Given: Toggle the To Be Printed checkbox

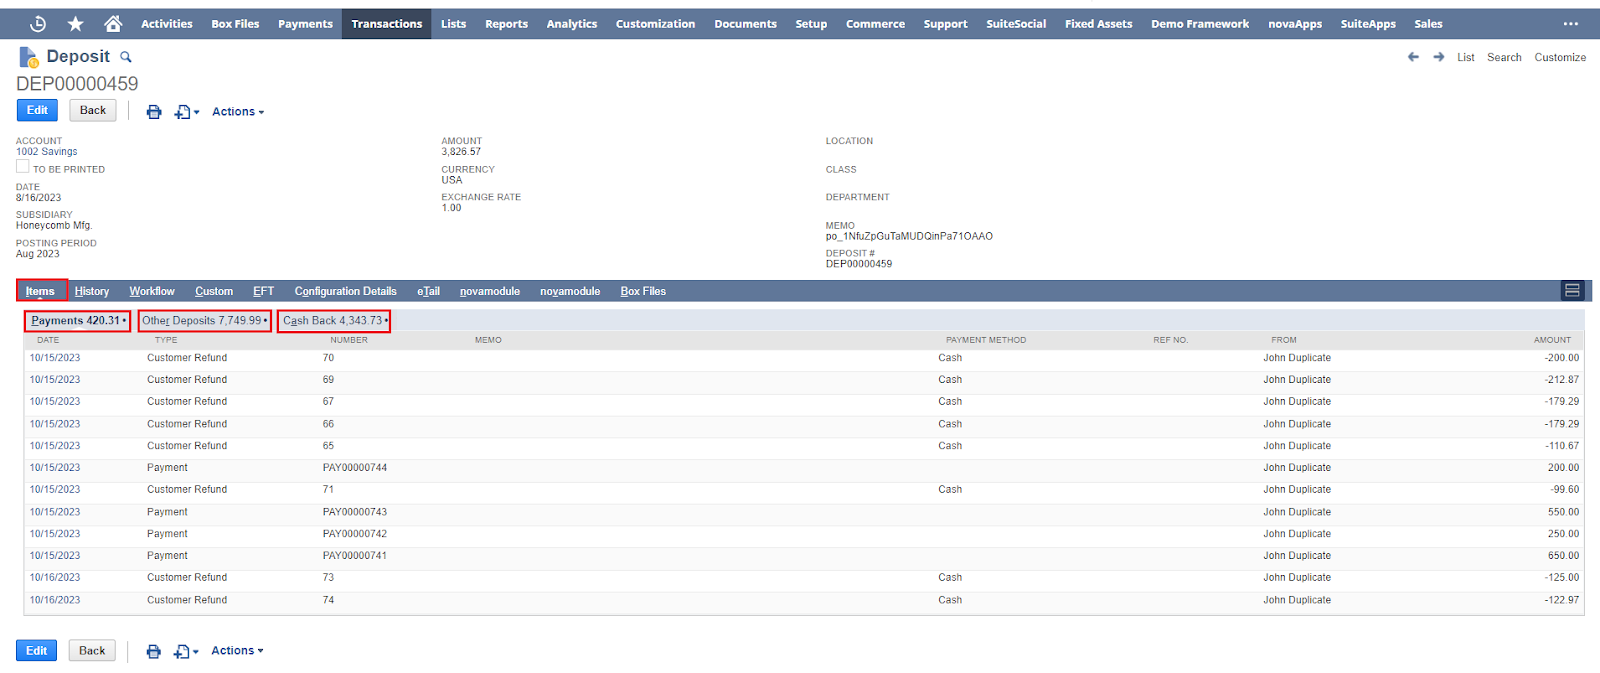Looking at the screenshot, I should tap(23, 167).
